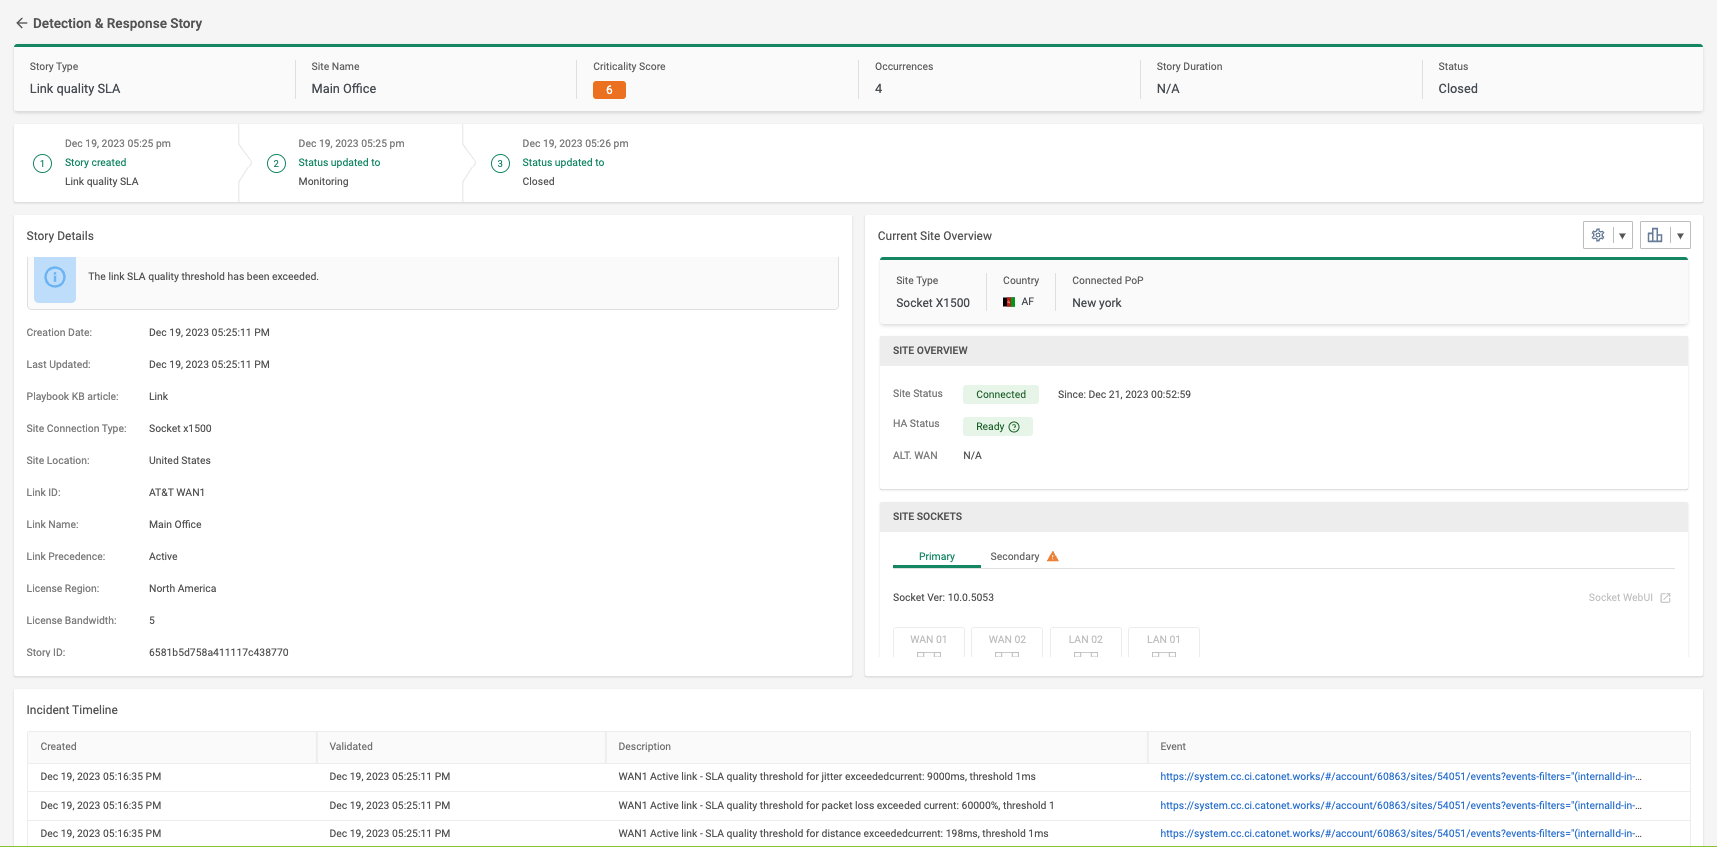
Task: Open event link for packet loss row
Action: [1400, 806]
